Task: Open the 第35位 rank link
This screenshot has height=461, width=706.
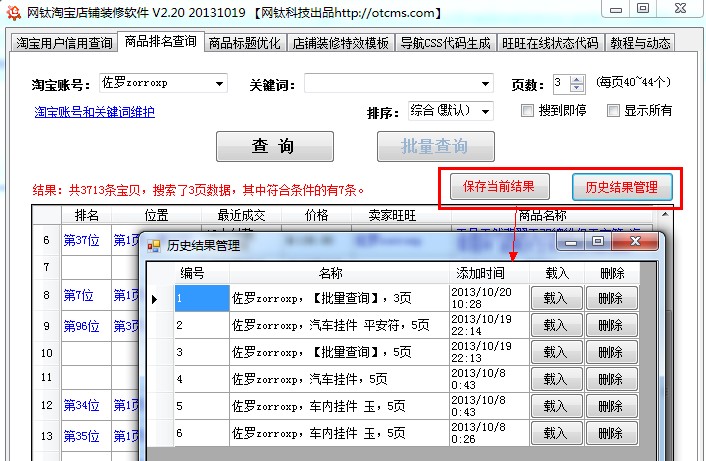Action: point(81,436)
